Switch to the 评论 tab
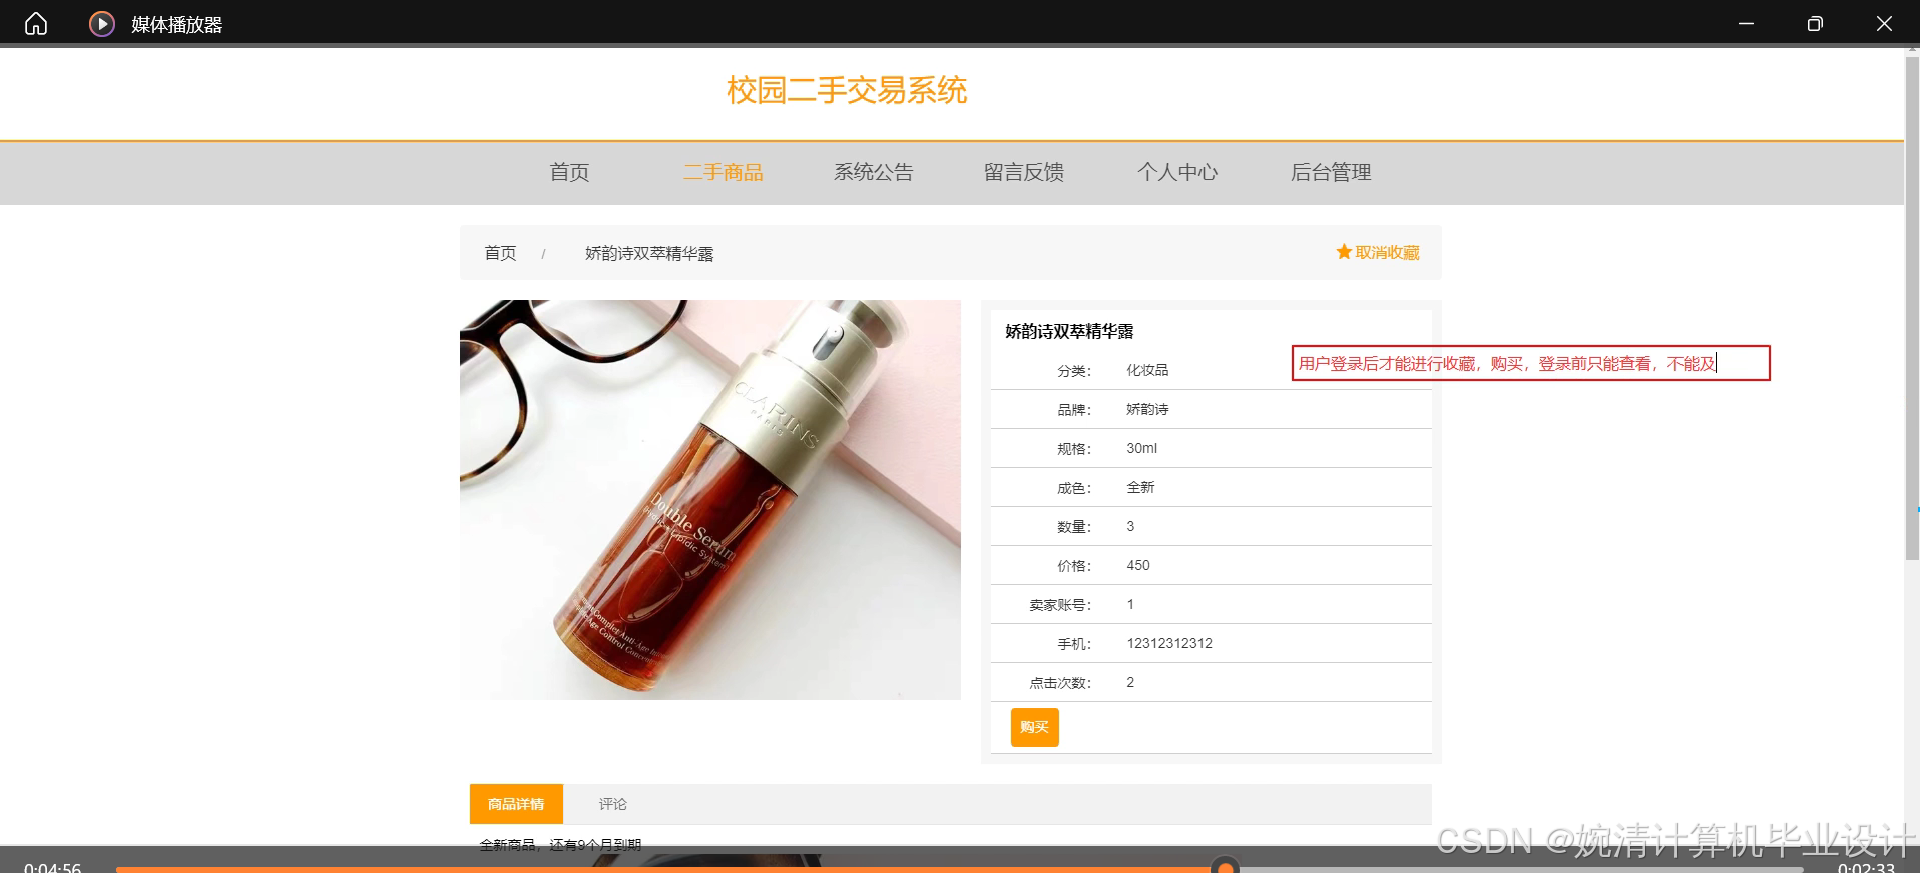Screen dimensions: 1920x873 pos(613,804)
